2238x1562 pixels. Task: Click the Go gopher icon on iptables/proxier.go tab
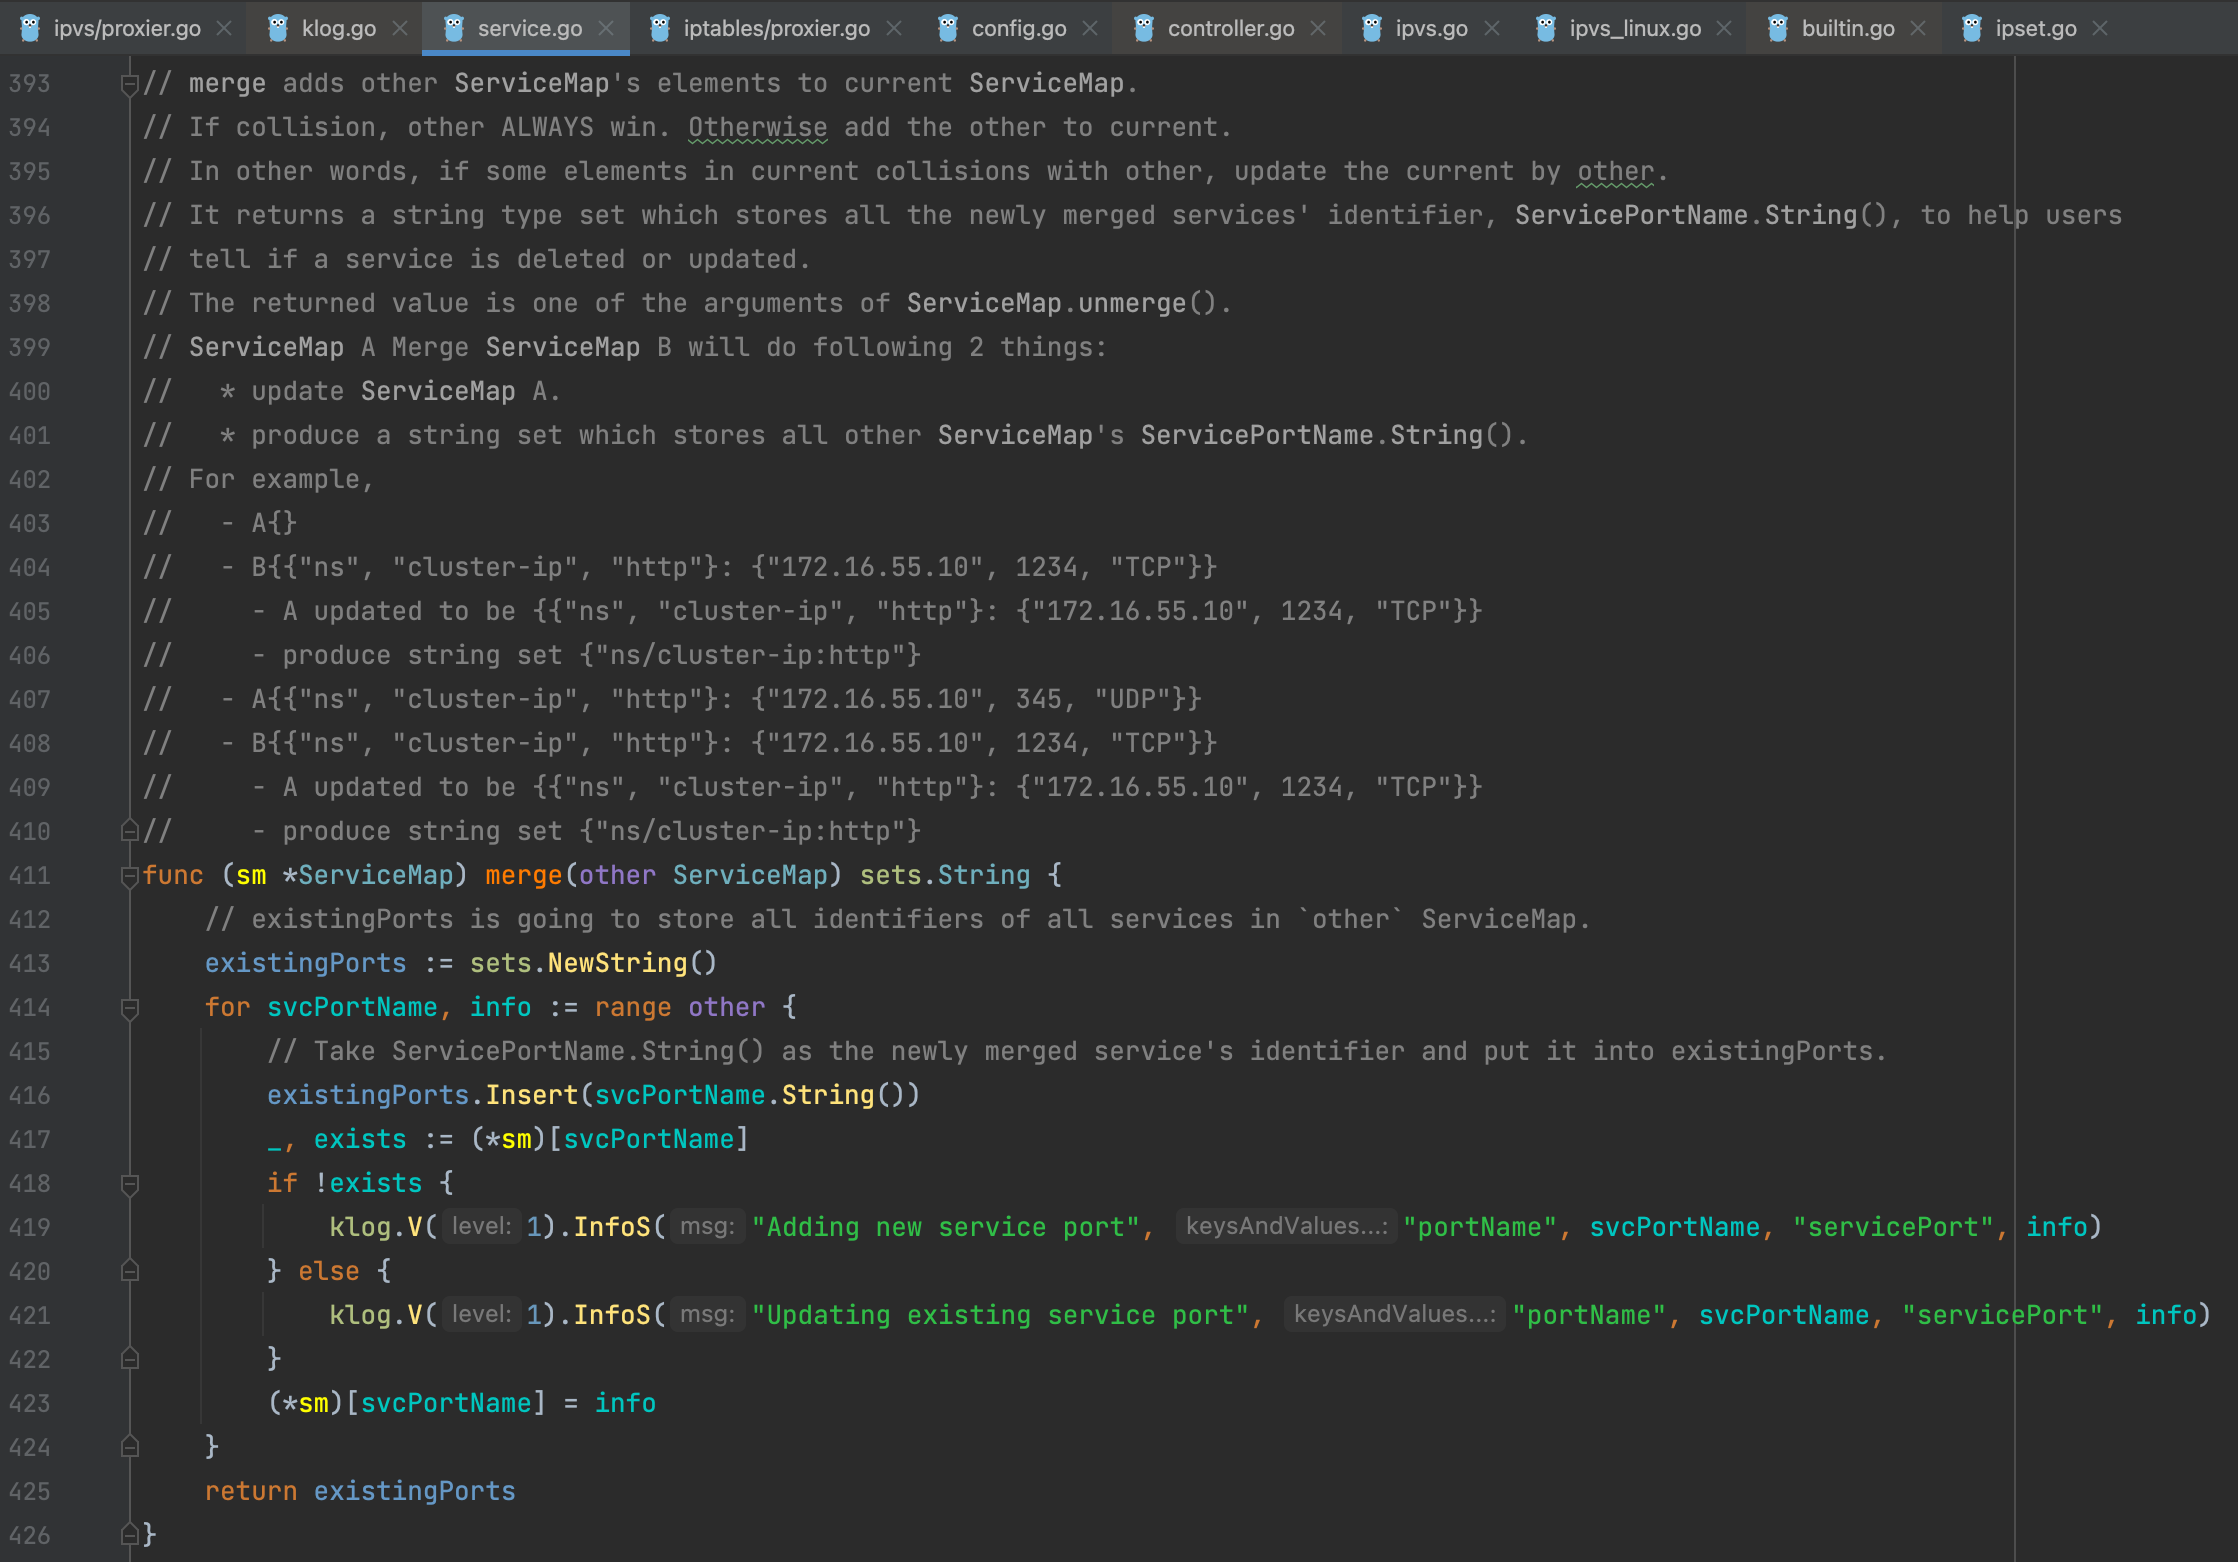point(660,28)
